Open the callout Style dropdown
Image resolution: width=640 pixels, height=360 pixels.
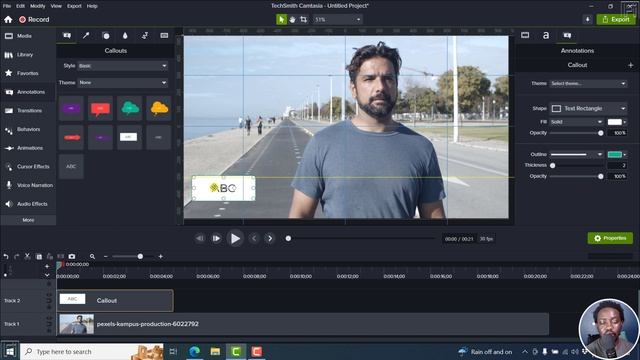122,66
